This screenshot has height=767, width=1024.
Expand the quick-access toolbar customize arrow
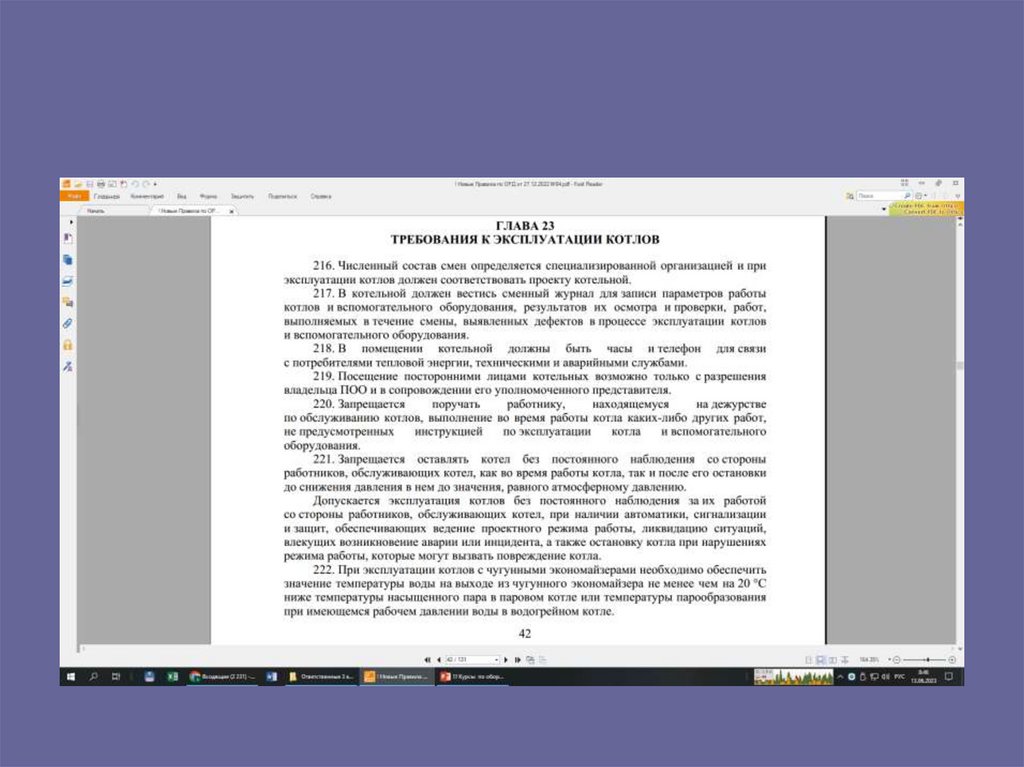155,184
